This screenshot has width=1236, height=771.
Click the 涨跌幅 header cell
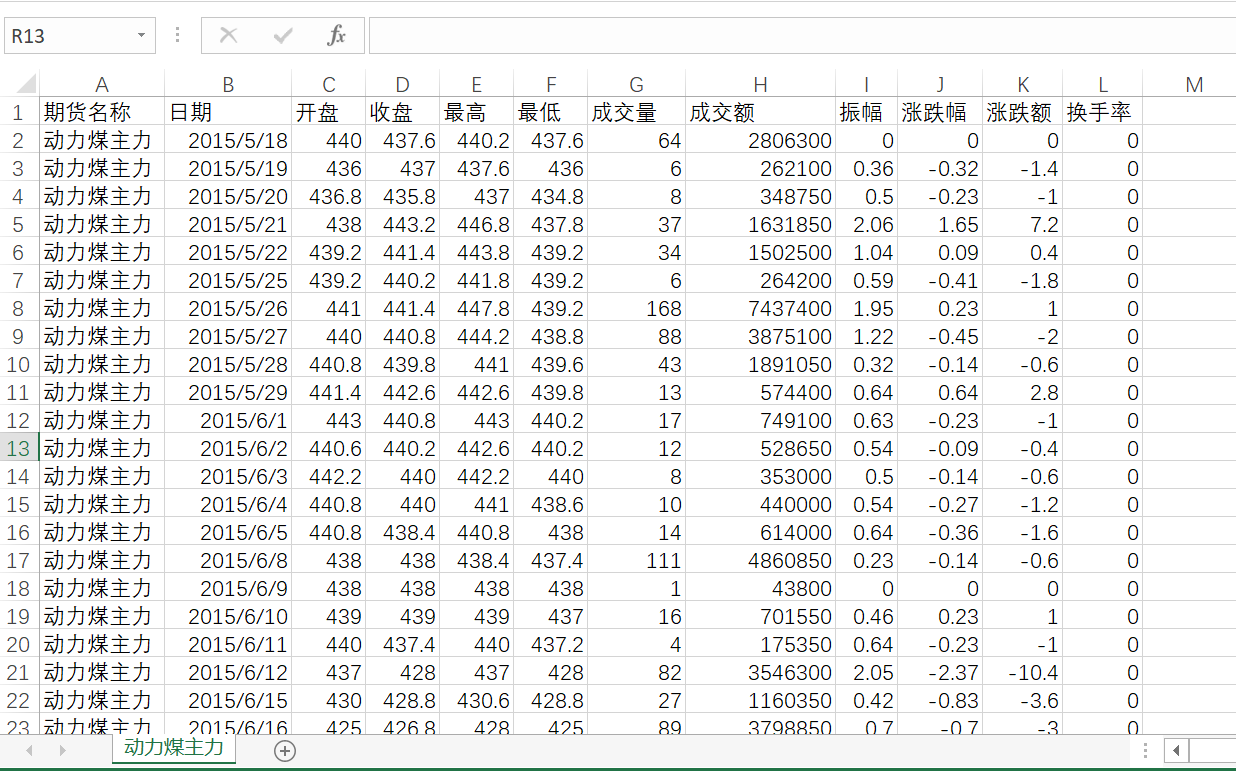940,112
